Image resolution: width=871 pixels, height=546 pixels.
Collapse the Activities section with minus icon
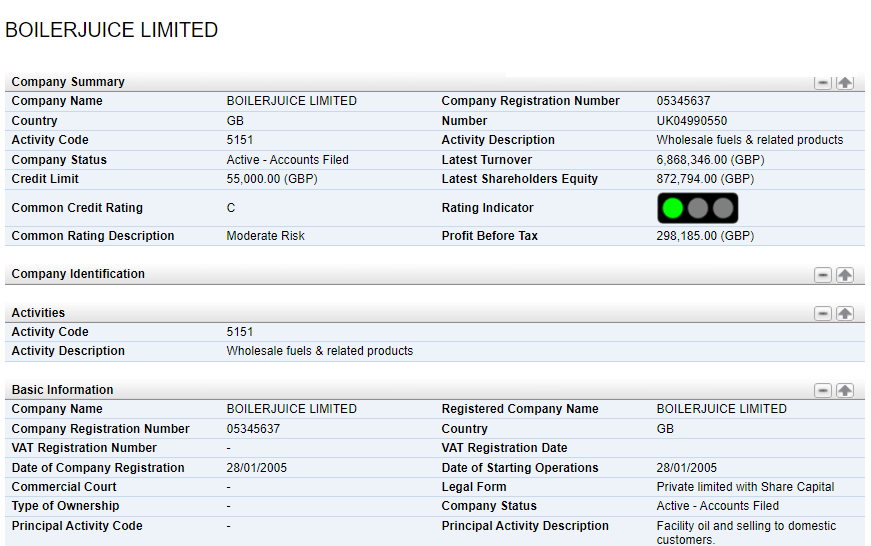point(823,313)
